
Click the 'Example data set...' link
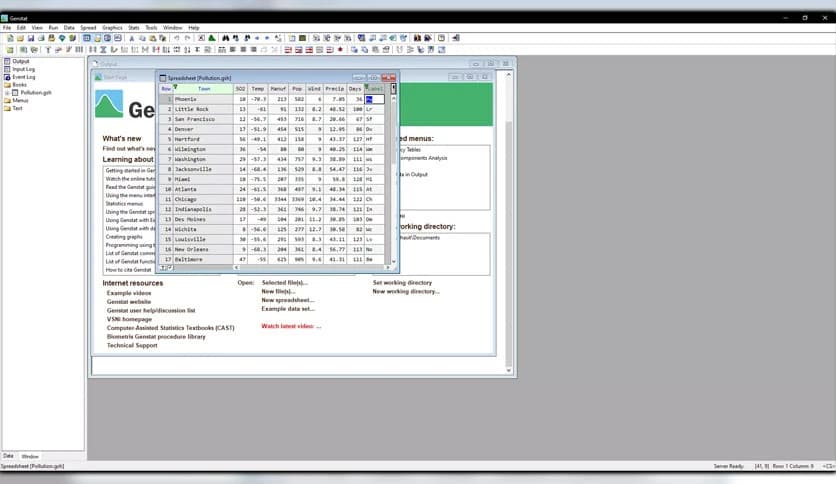288,309
